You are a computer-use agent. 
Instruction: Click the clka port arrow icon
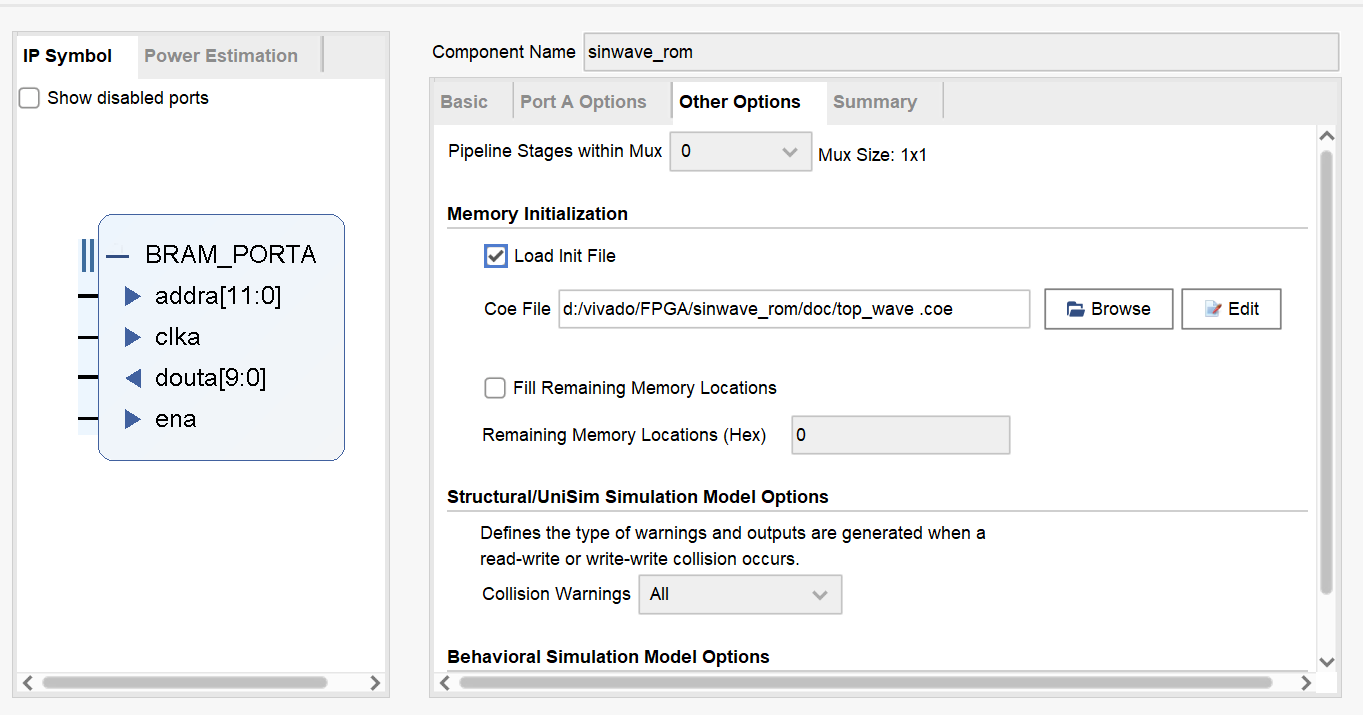(133, 337)
